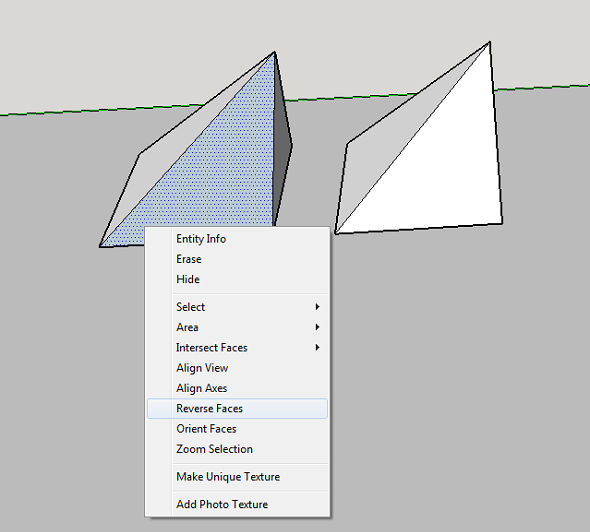Select Hide in the context menu
Screen dimensions: 590x532
[x=237, y=280]
